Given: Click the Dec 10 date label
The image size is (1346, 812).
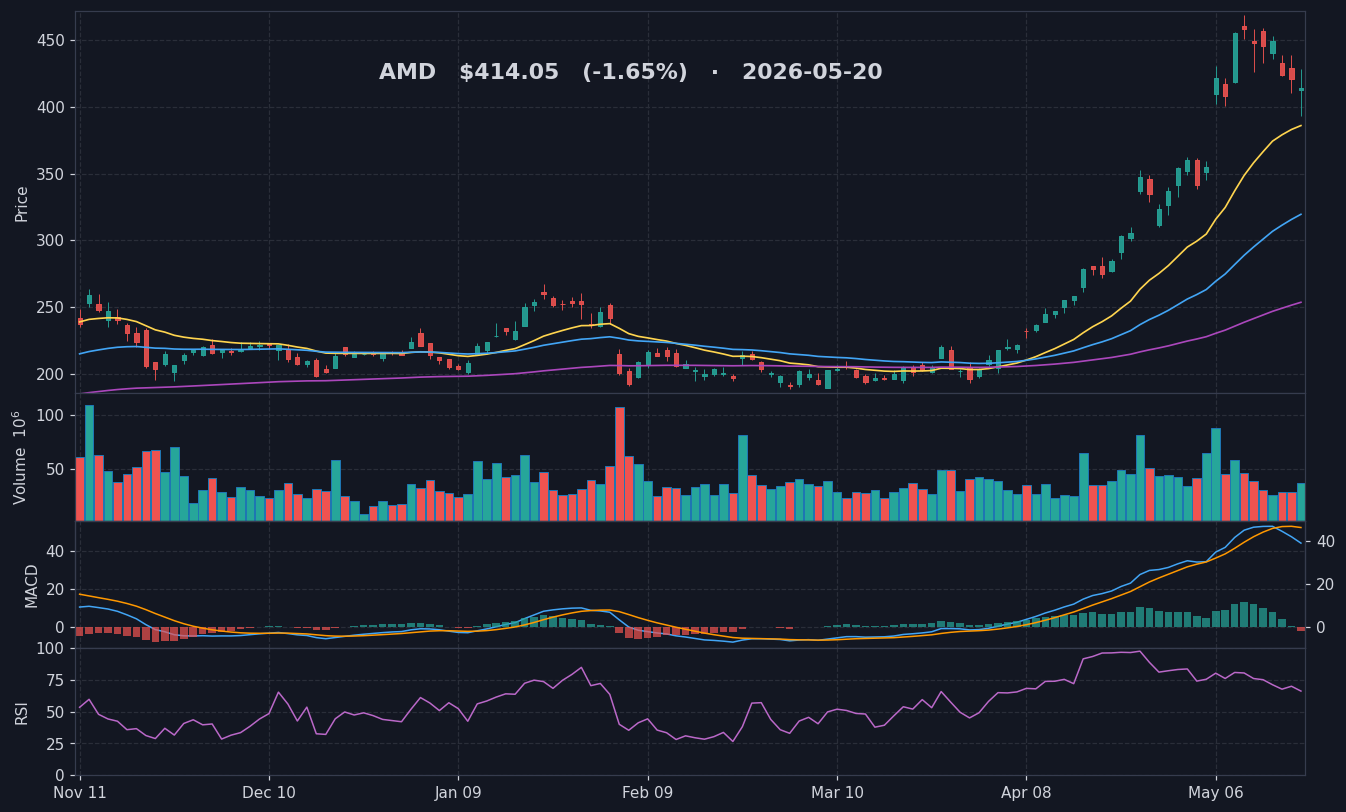Looking at the screenshot, I should (269, 793).
